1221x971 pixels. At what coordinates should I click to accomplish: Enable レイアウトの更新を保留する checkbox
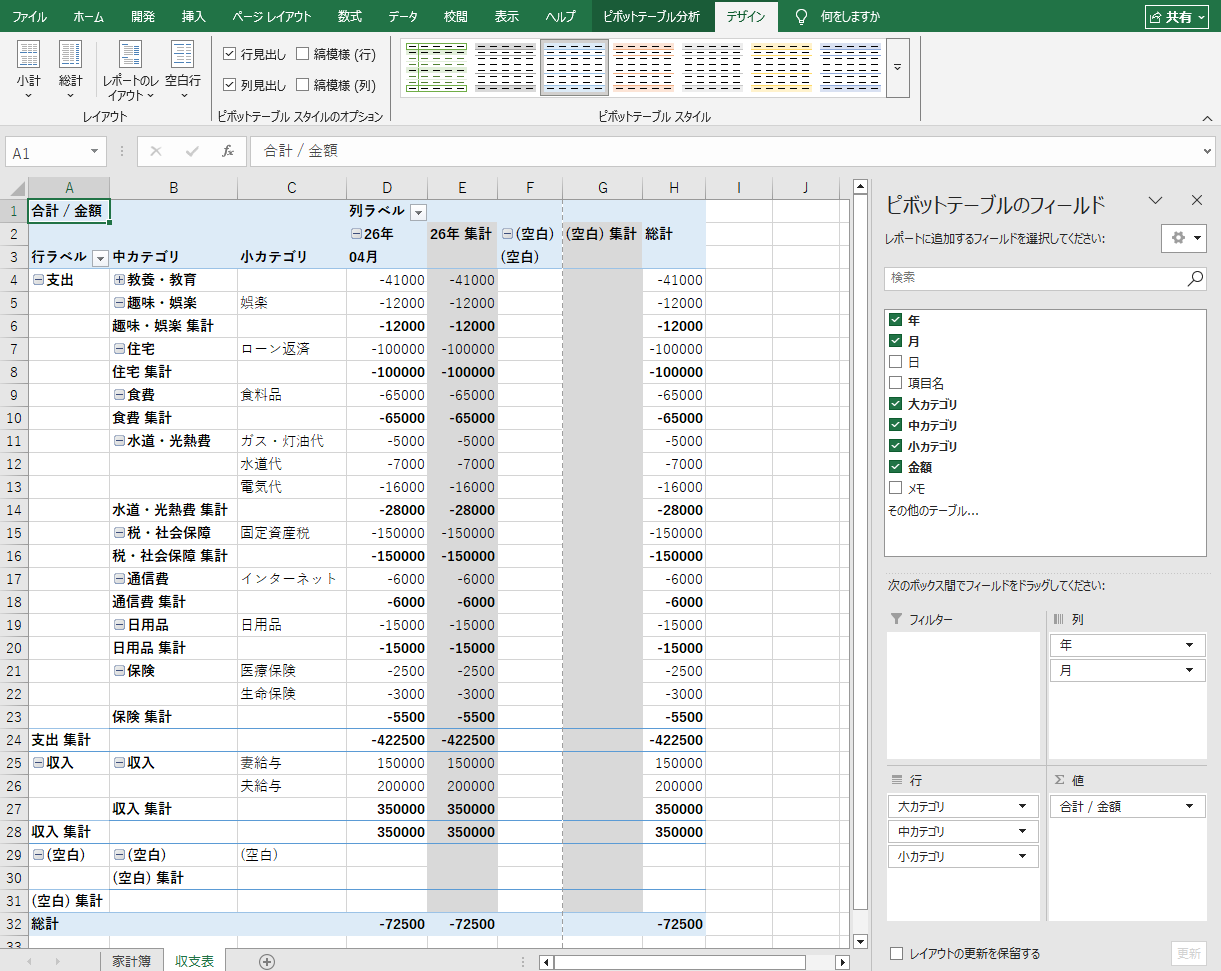point(897,954)
